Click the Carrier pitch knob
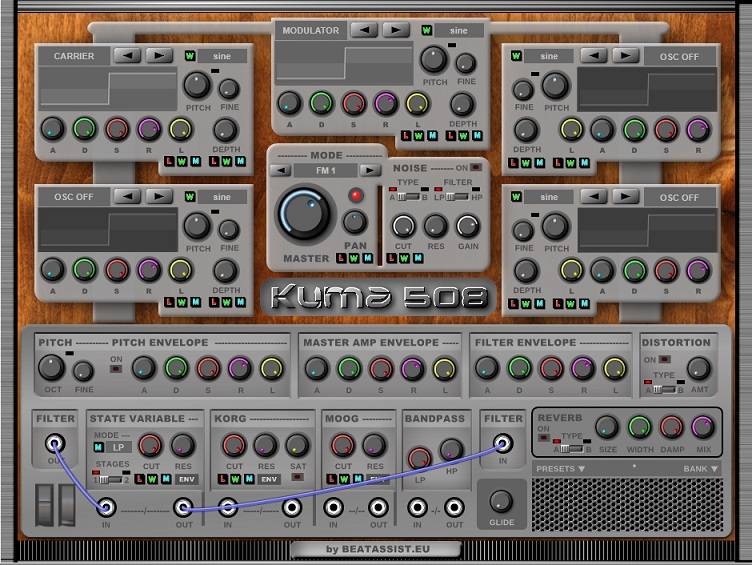 pos(197,85)
